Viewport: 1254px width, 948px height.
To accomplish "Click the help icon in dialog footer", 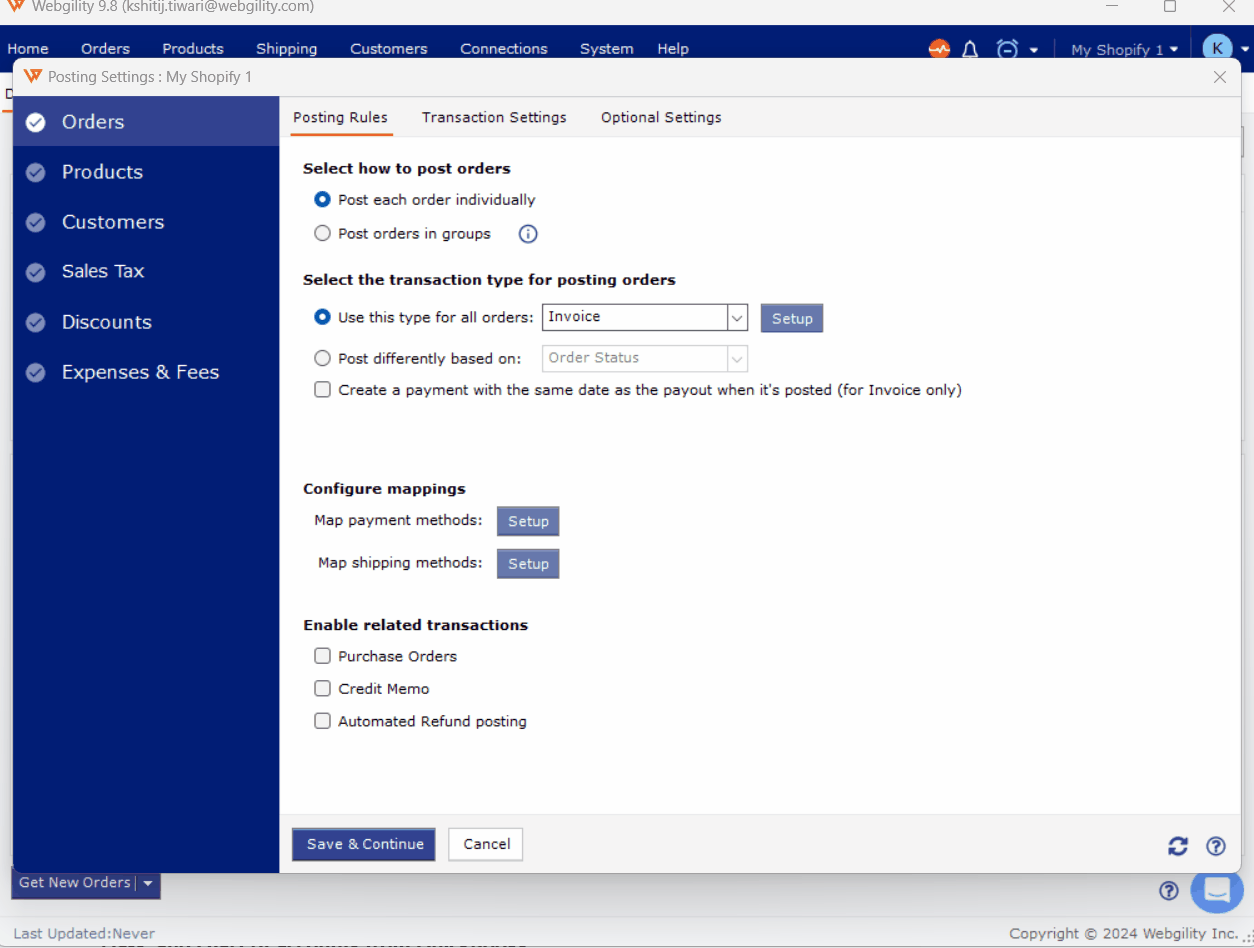I will pyautogui.click(x=1215, y=846).
